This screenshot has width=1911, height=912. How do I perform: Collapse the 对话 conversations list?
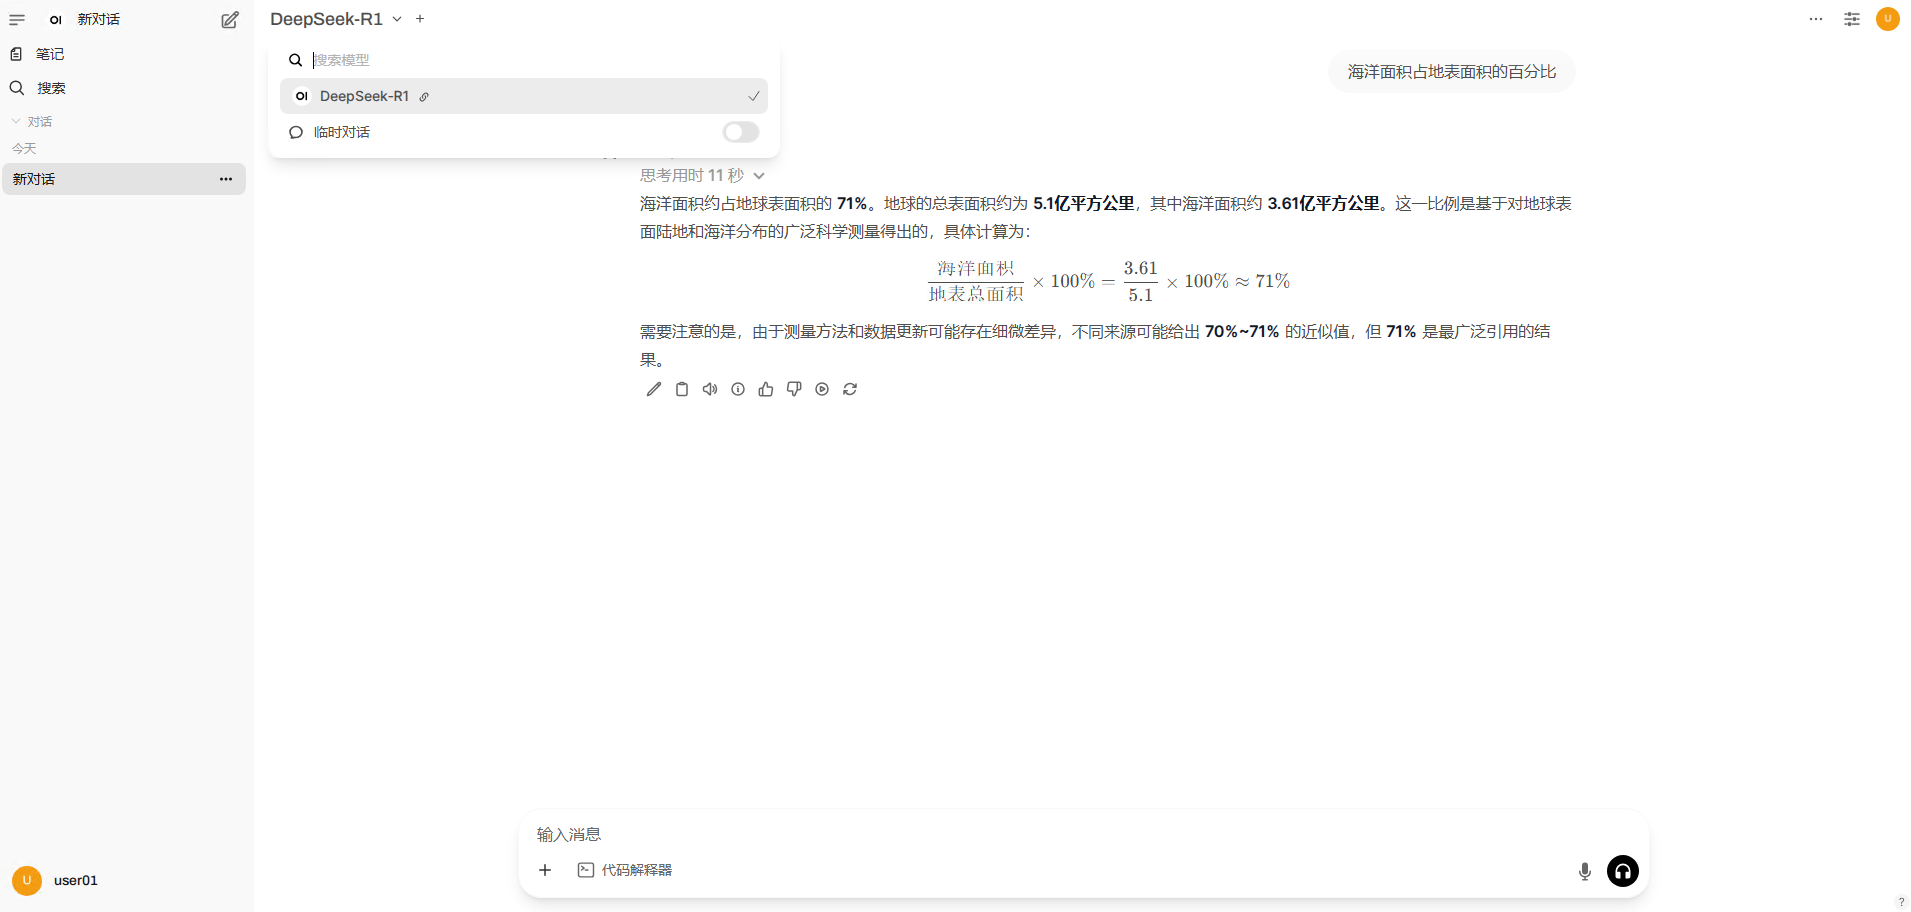tap(16, 120)
